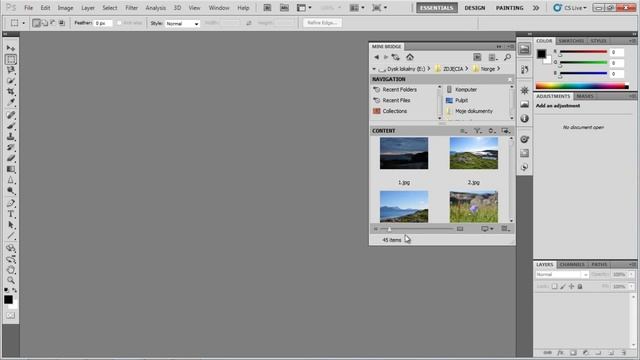Show more workspaces with double chevron
The height and width of the screenshot is (360, 640).
pos(536,8)
